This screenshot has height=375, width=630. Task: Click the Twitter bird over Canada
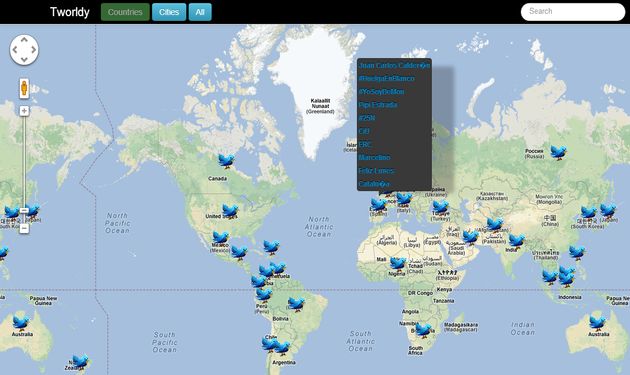coord(226,161)
